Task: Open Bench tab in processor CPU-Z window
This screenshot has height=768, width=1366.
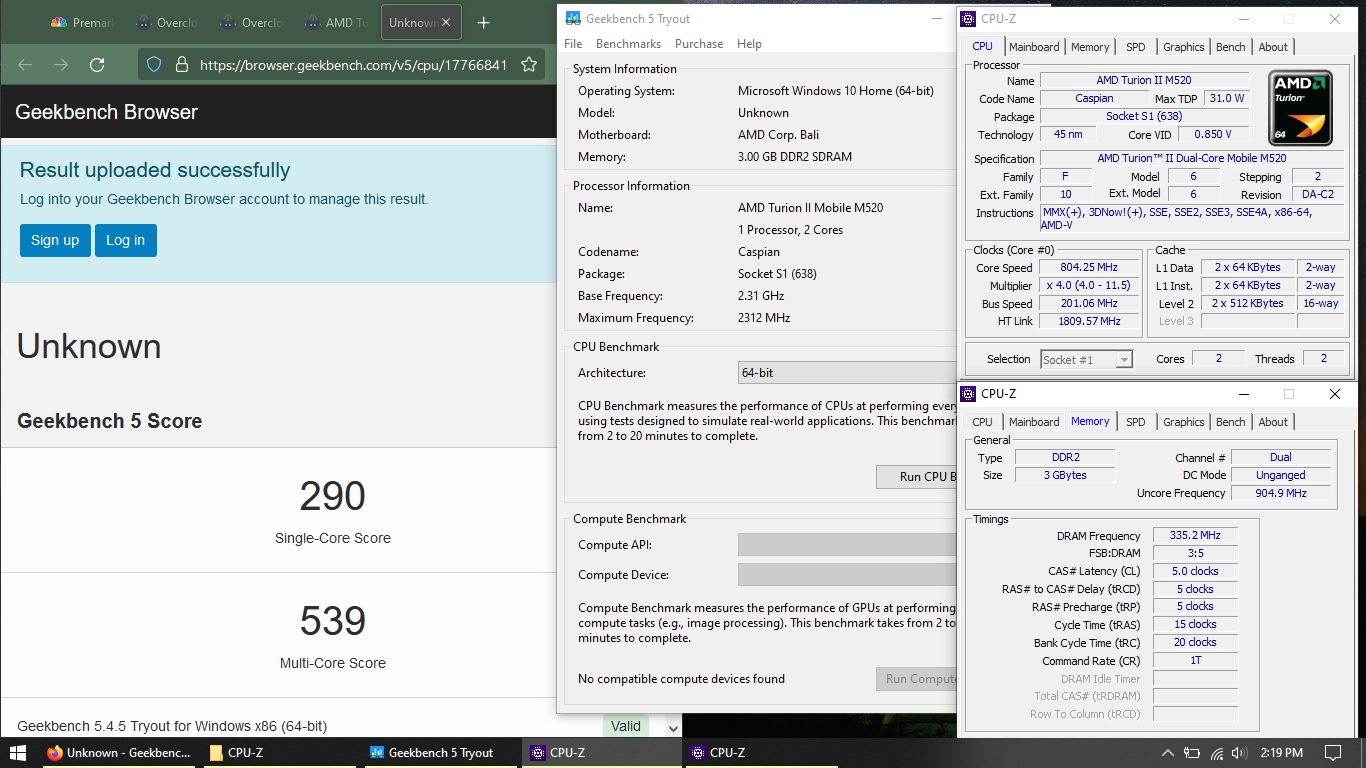Action: tap(1231, 47)
